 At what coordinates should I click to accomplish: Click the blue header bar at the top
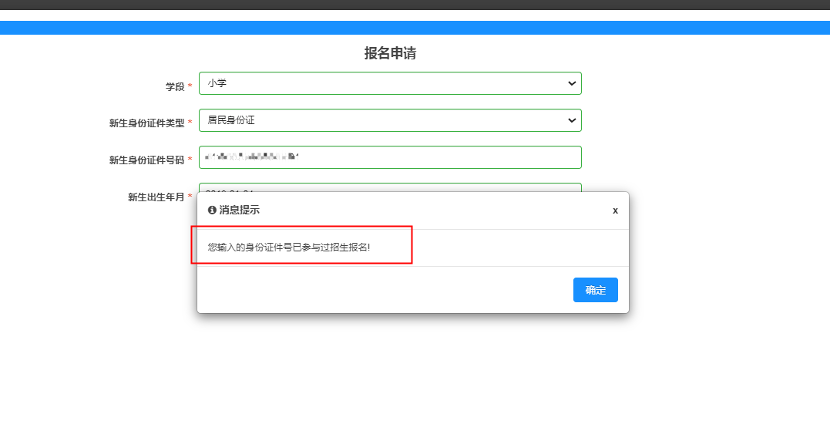click(415, 27)
